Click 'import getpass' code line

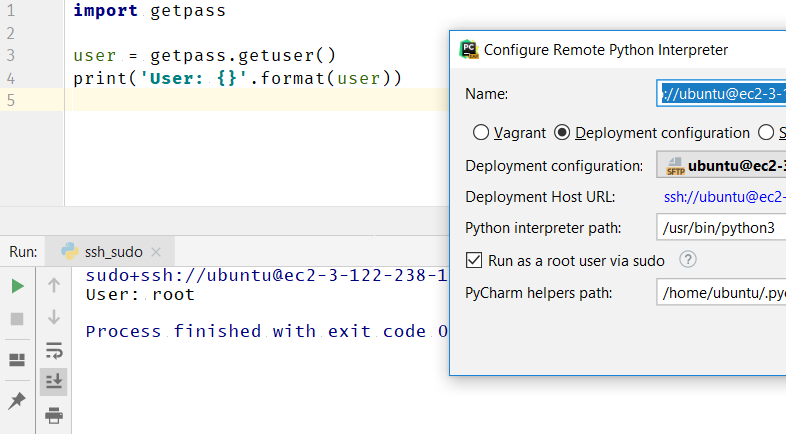[149, 11]
